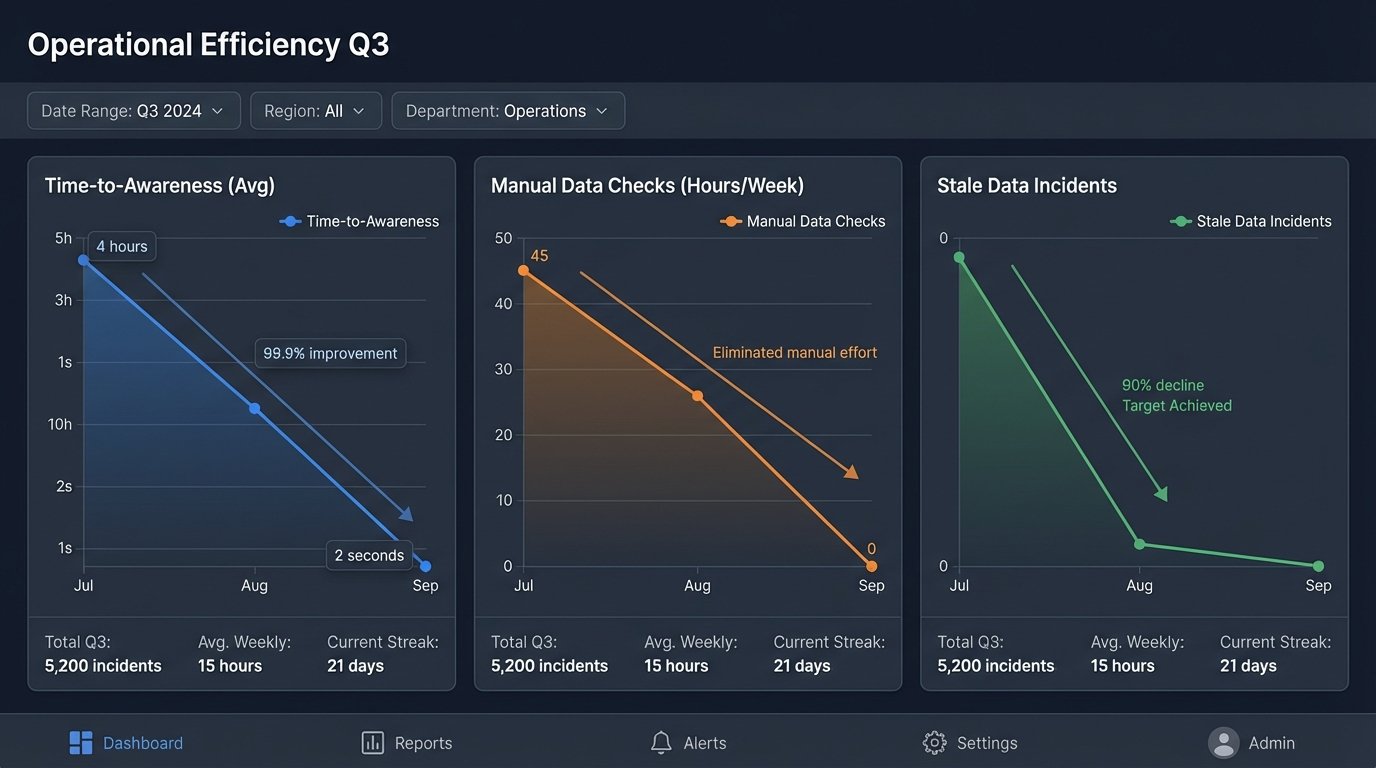
Task: Open the Department: Operations dropdown
Action: point(508,110)
